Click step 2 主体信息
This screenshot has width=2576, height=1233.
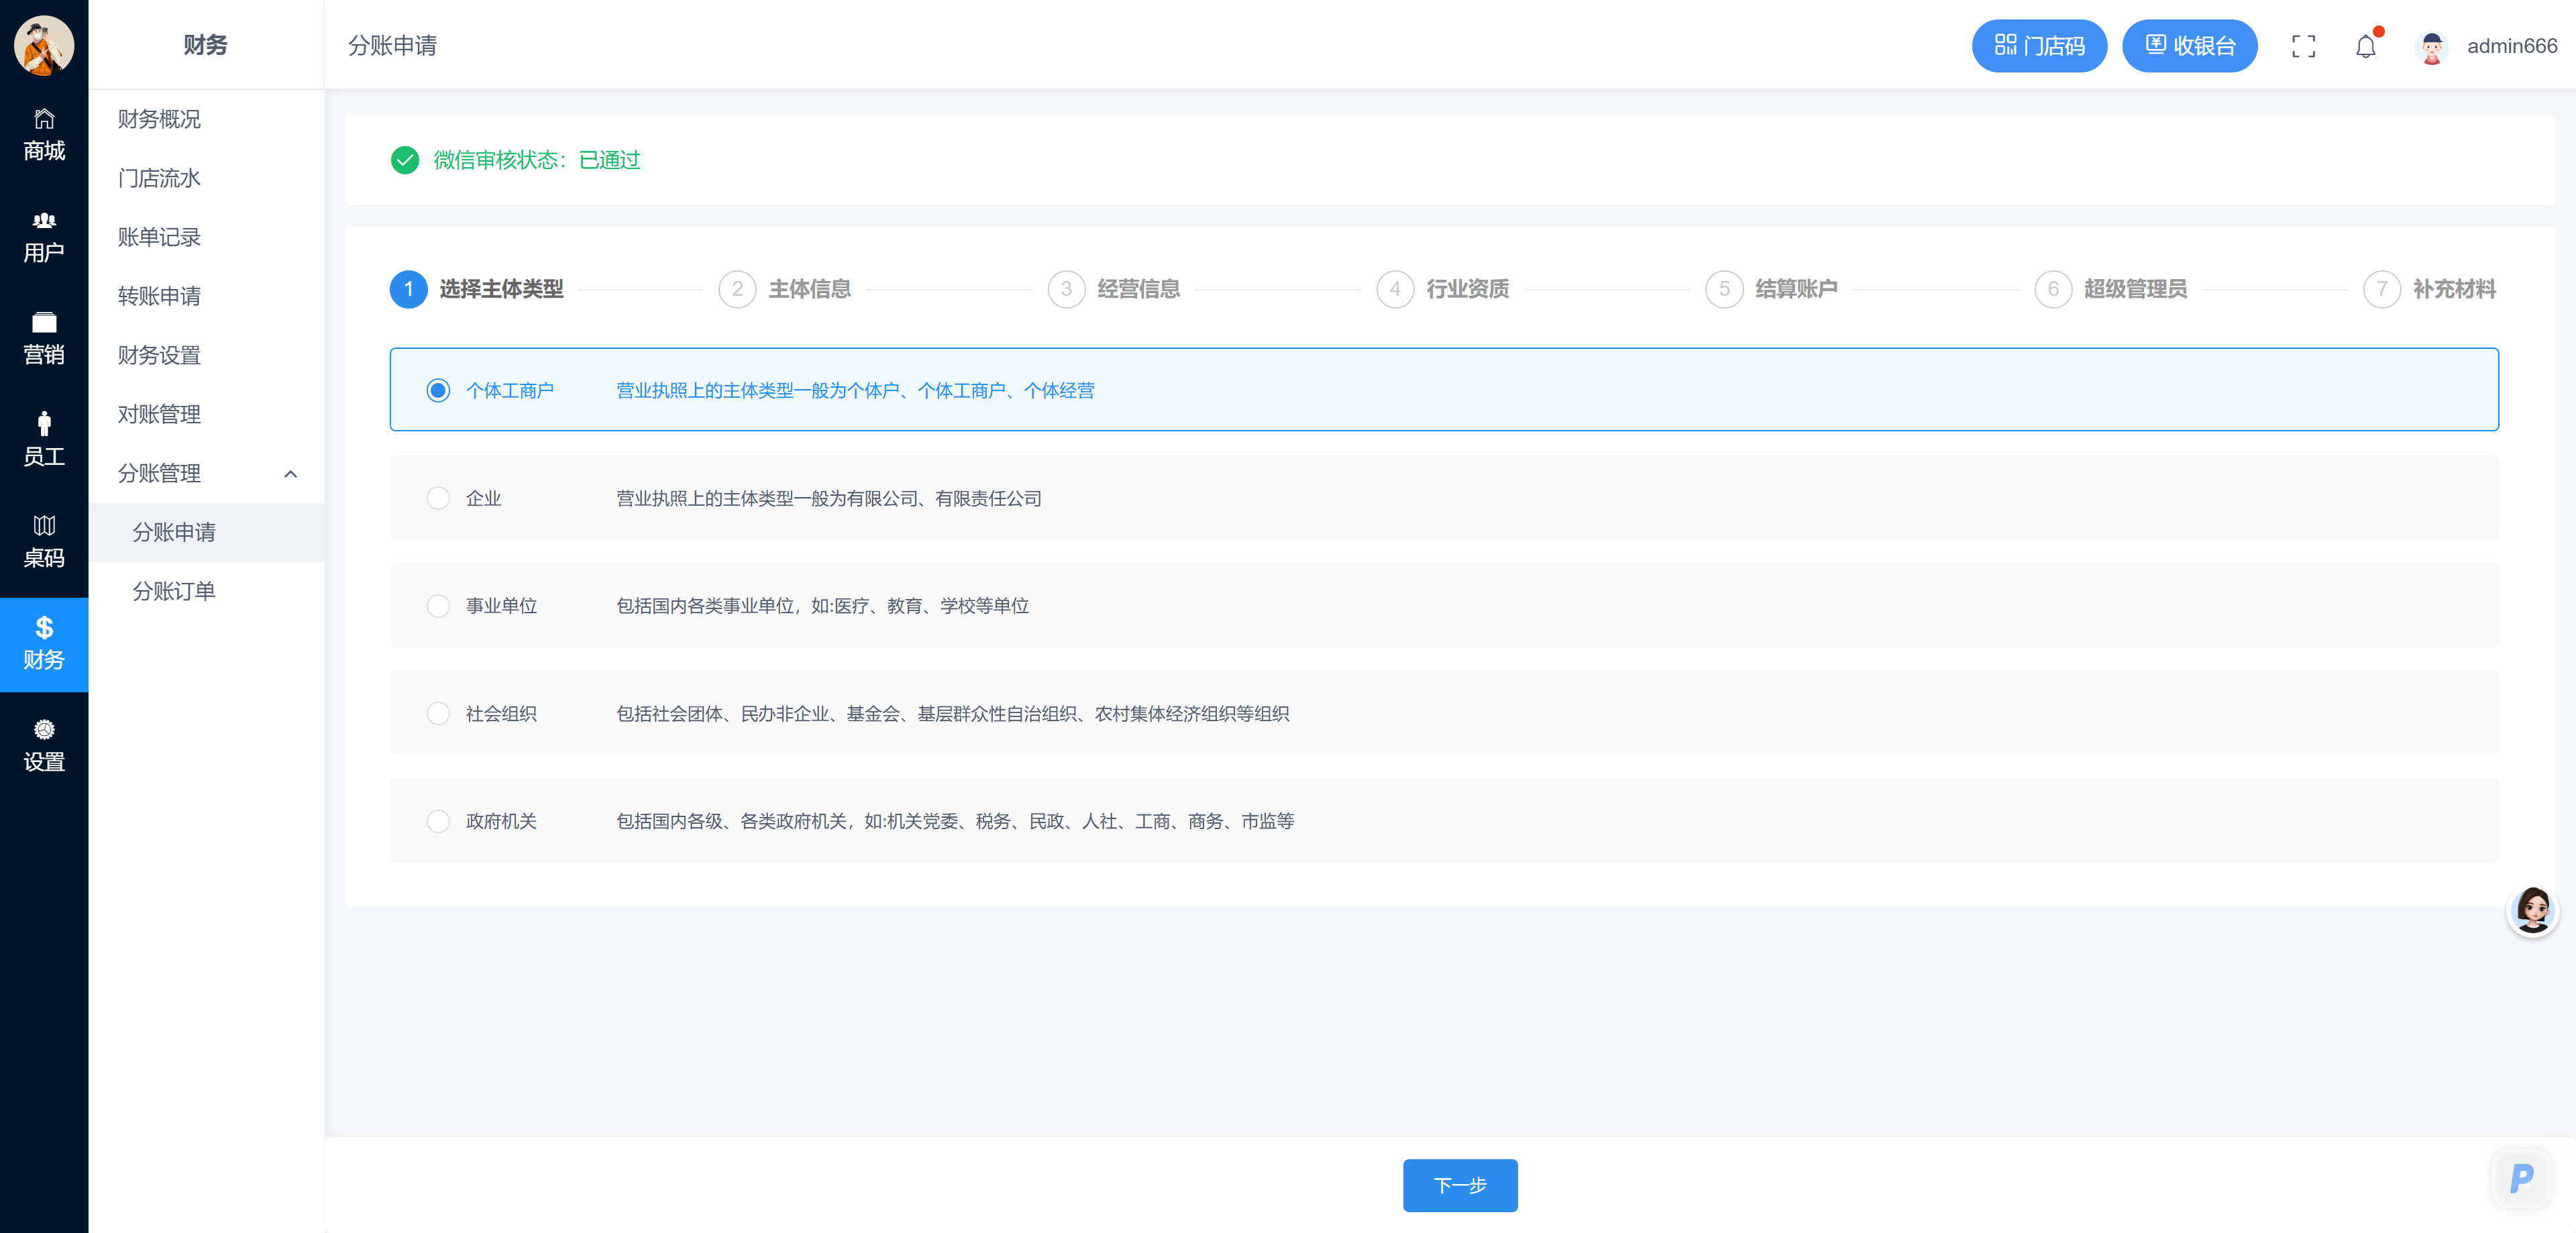coord(785,289)
